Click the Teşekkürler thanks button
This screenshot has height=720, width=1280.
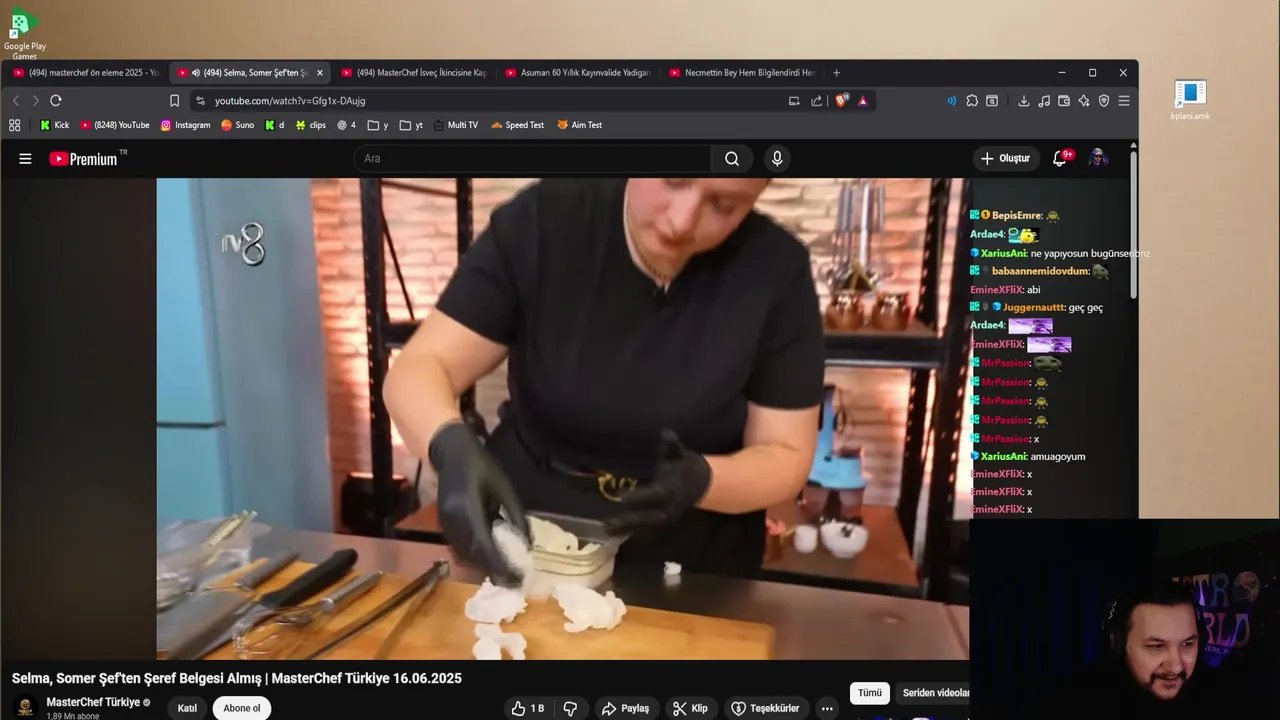(766, 708)
